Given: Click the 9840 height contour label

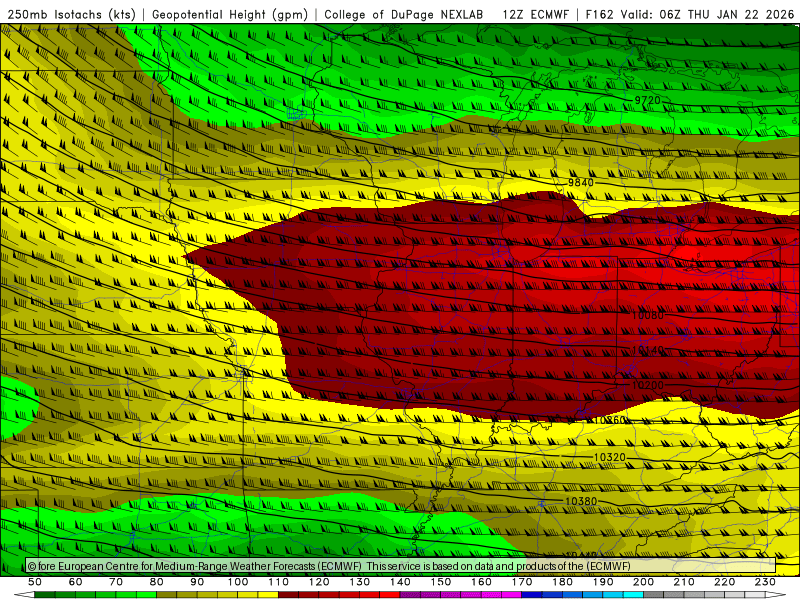Looking at the screenshot, I should pos(581,183).
